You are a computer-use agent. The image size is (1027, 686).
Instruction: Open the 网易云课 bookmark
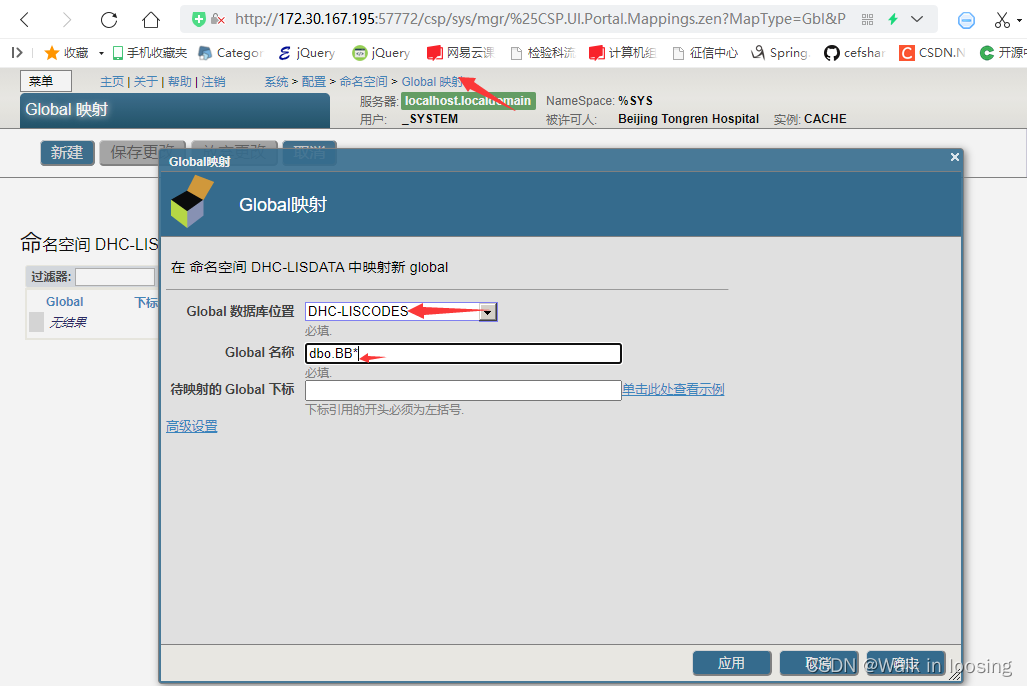pos(460,52)
